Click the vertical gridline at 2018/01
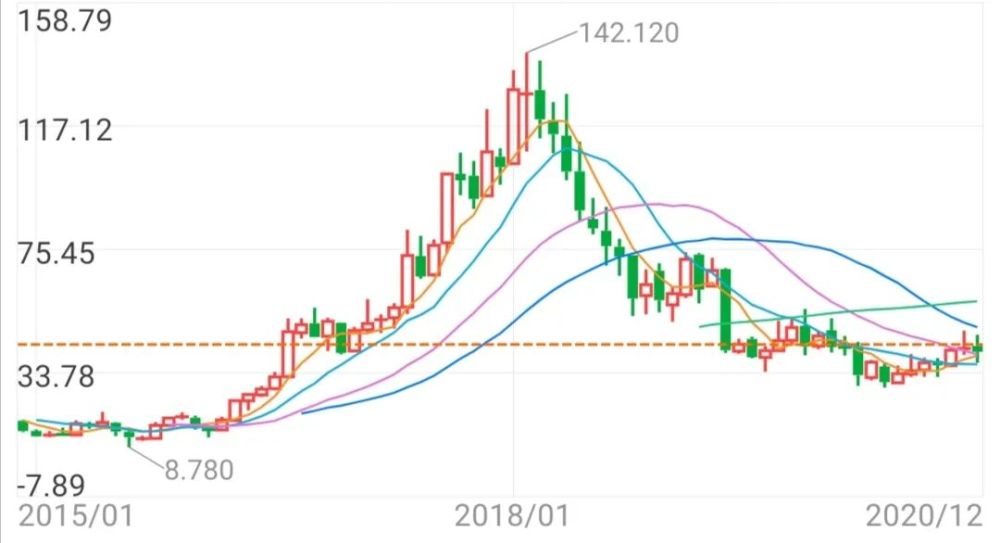 514,255
